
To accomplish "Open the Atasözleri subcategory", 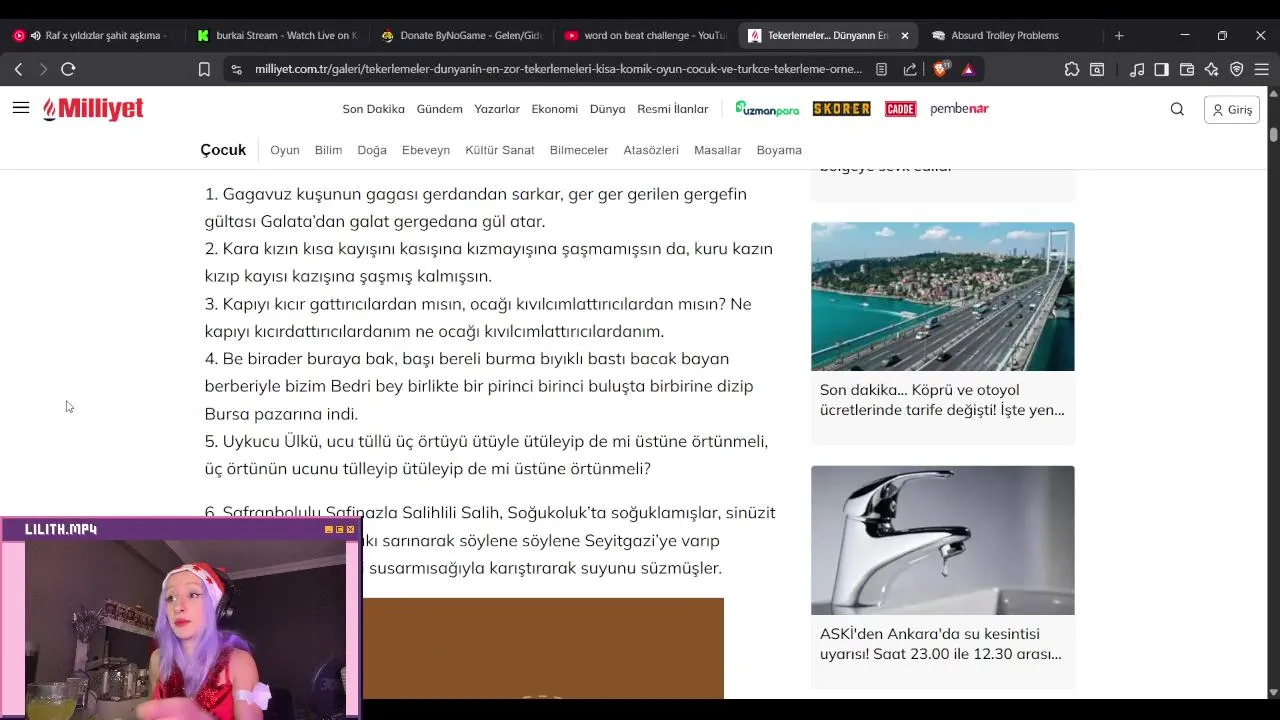I will (651, 150).
